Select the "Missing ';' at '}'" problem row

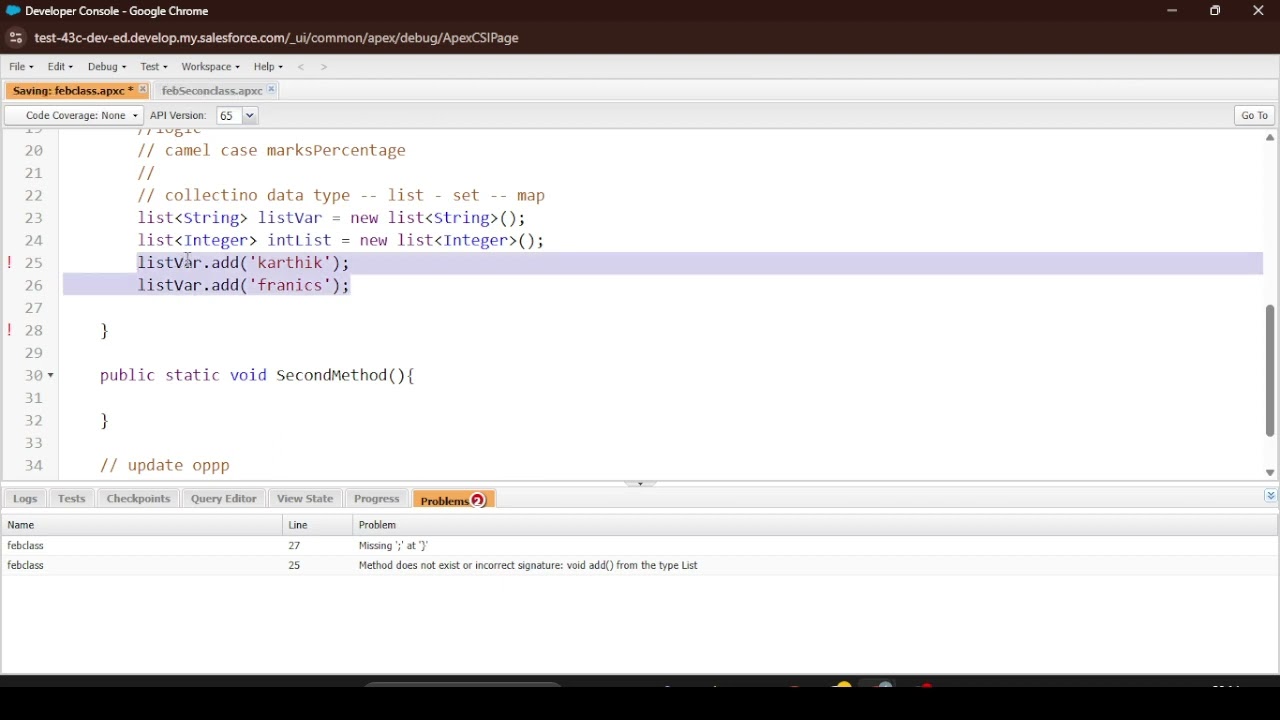pyautogui.click(x=640, y=546)
